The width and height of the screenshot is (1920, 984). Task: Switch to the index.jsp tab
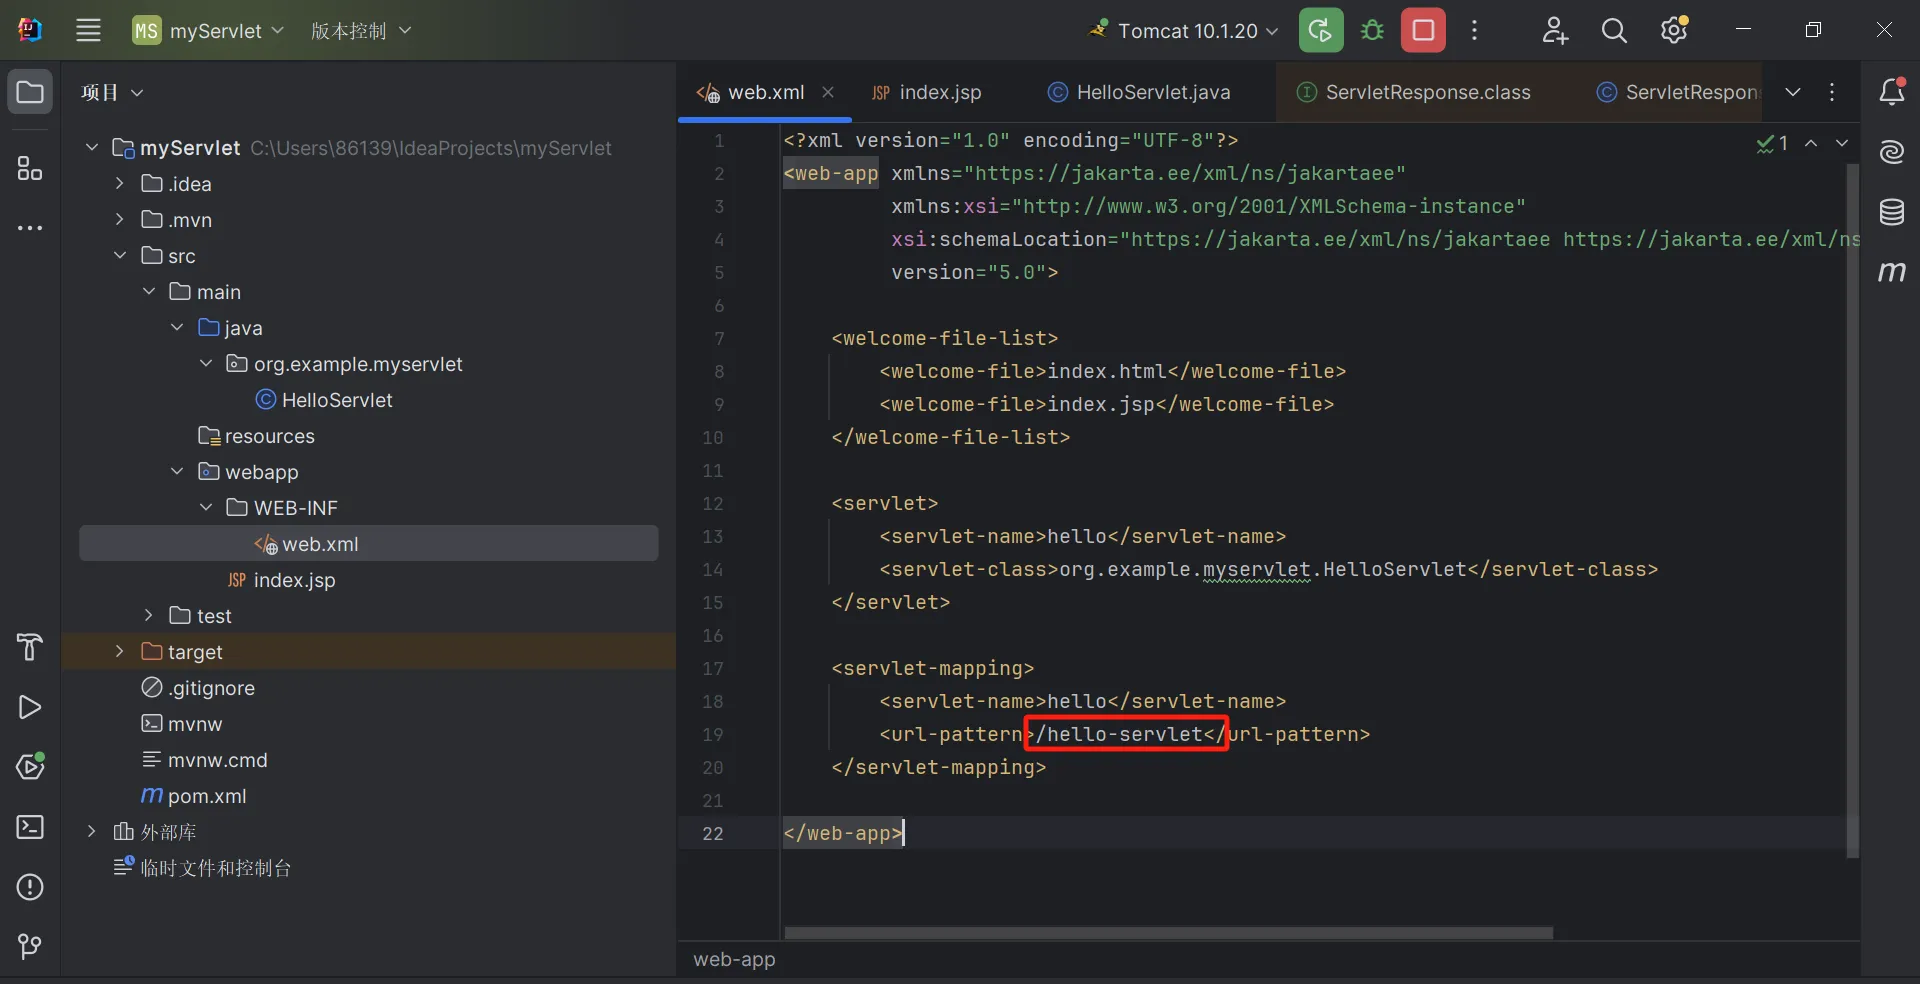[927, 92]
